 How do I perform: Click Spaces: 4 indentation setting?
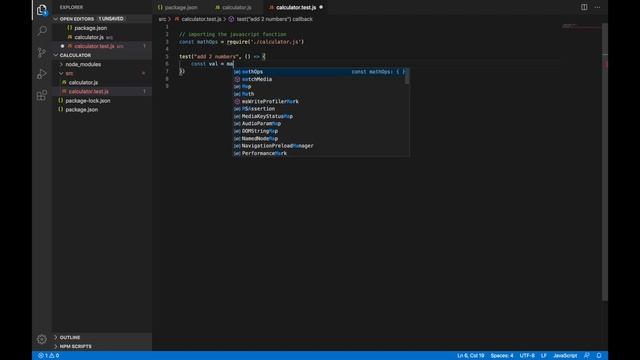(502, 356)
